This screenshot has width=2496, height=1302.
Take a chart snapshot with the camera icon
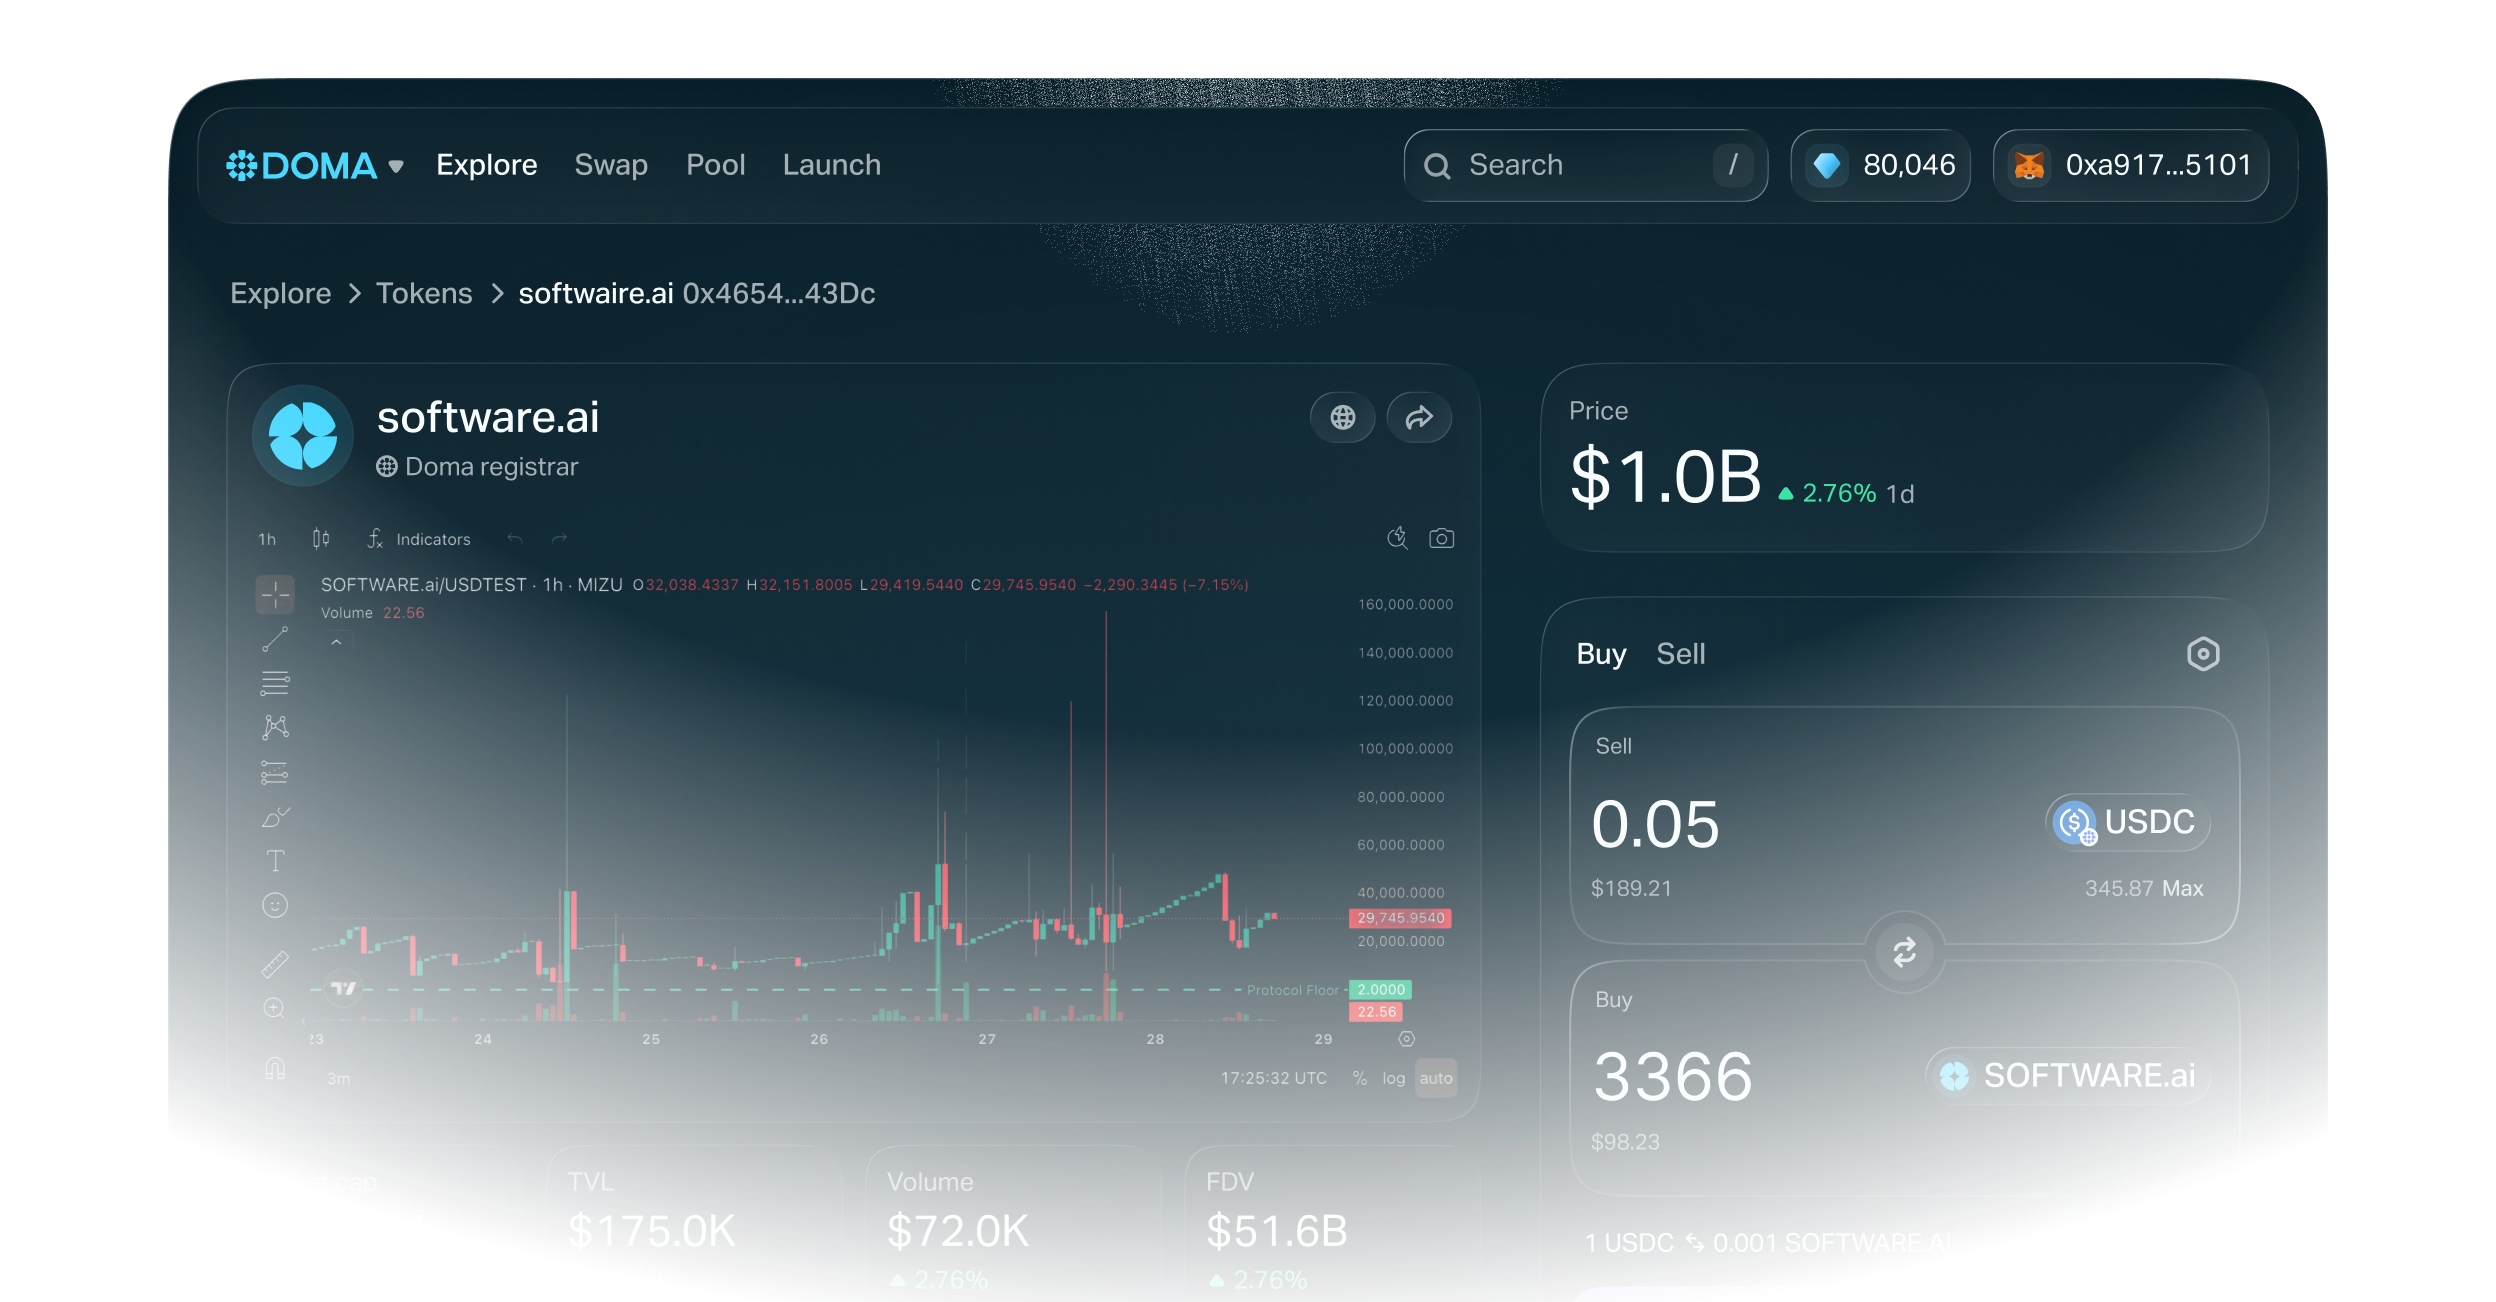coord(1440,538)
